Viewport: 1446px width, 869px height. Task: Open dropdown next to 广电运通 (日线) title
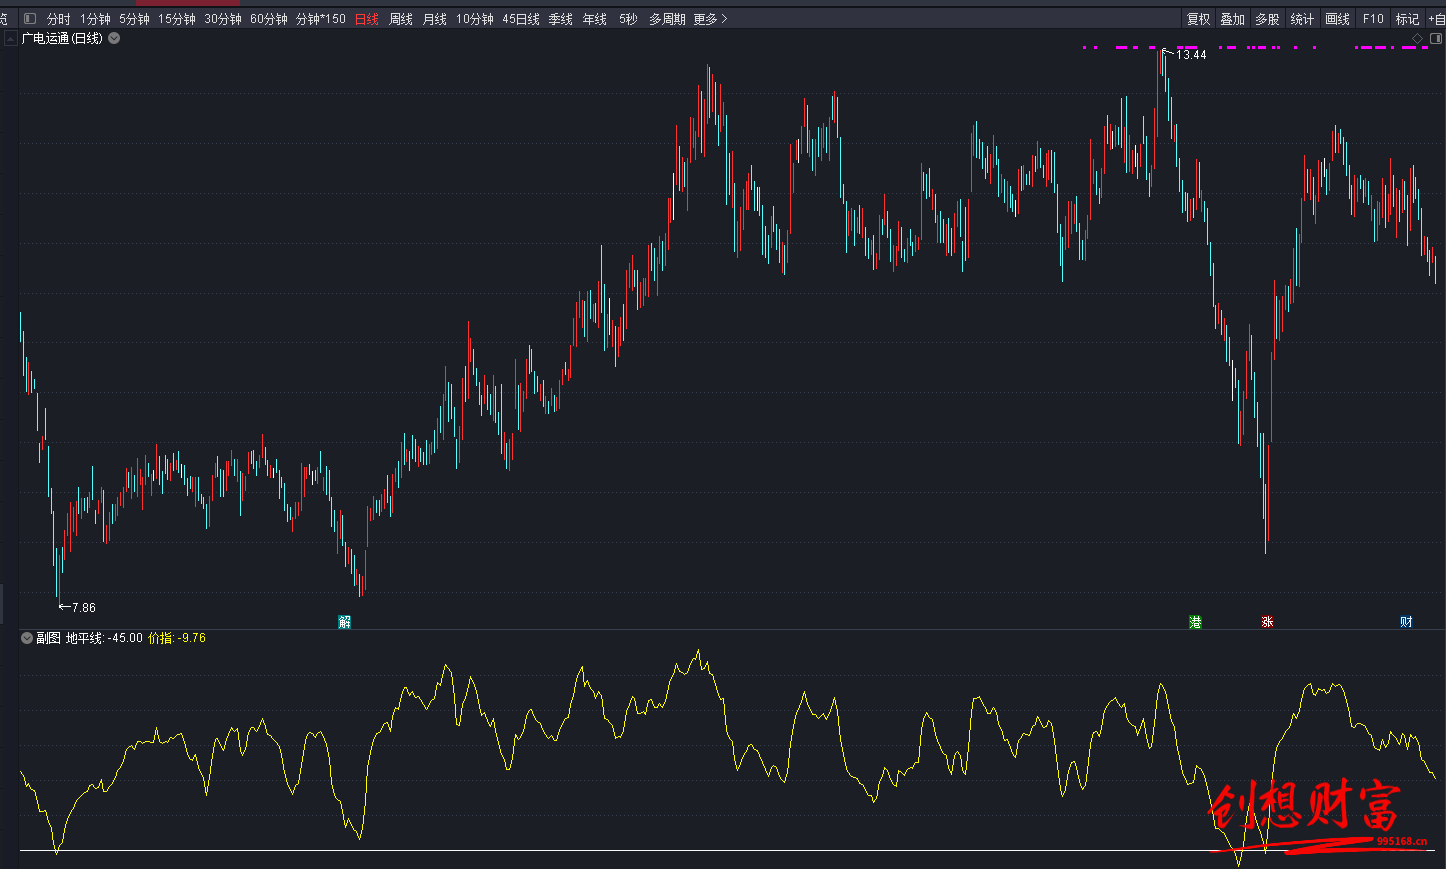114,38
